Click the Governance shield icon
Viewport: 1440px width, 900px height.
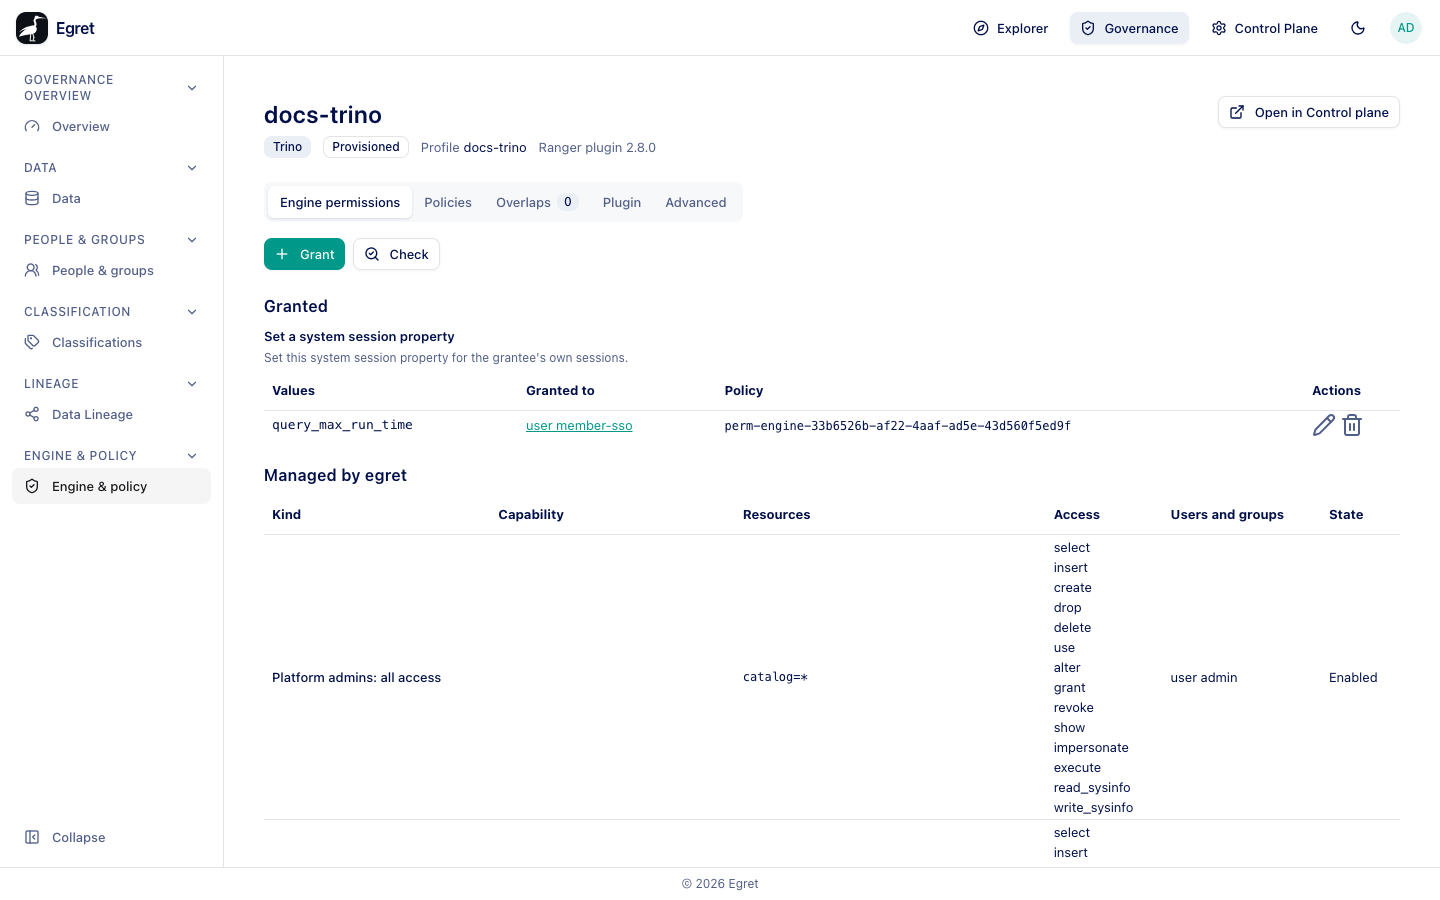[1088, 28]
